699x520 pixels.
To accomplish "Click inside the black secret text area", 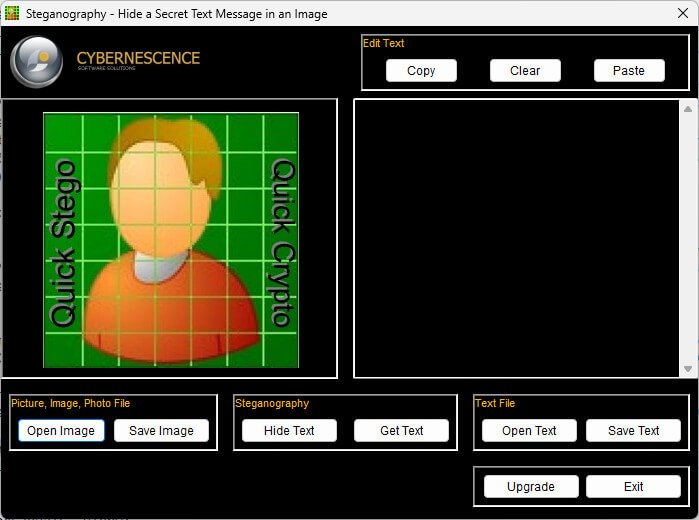I will pos(517,239).
